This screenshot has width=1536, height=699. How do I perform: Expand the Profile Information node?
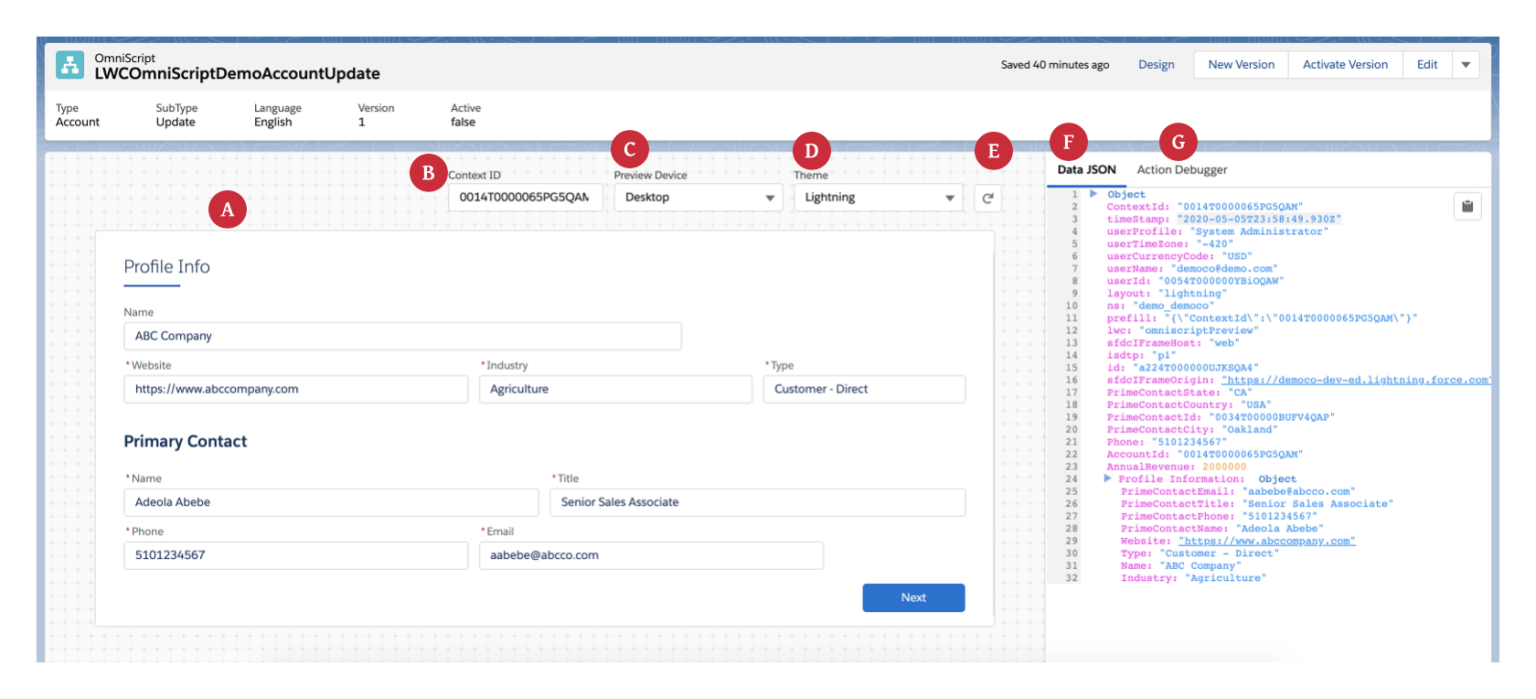[x=1106, y=478]
